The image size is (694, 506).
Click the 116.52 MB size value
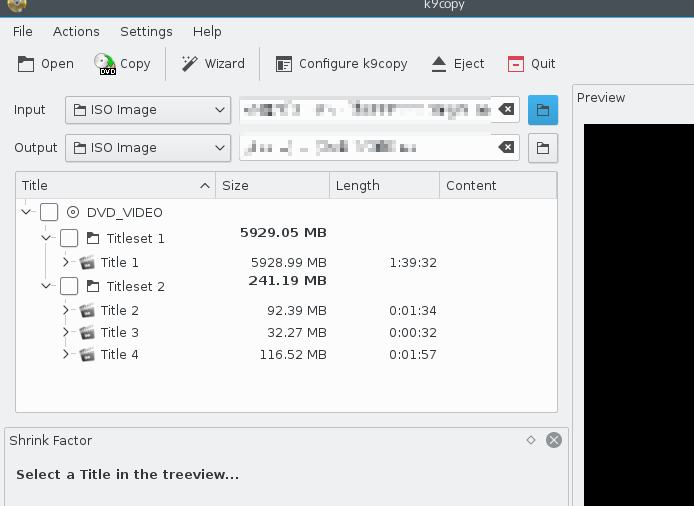(293, 355)
